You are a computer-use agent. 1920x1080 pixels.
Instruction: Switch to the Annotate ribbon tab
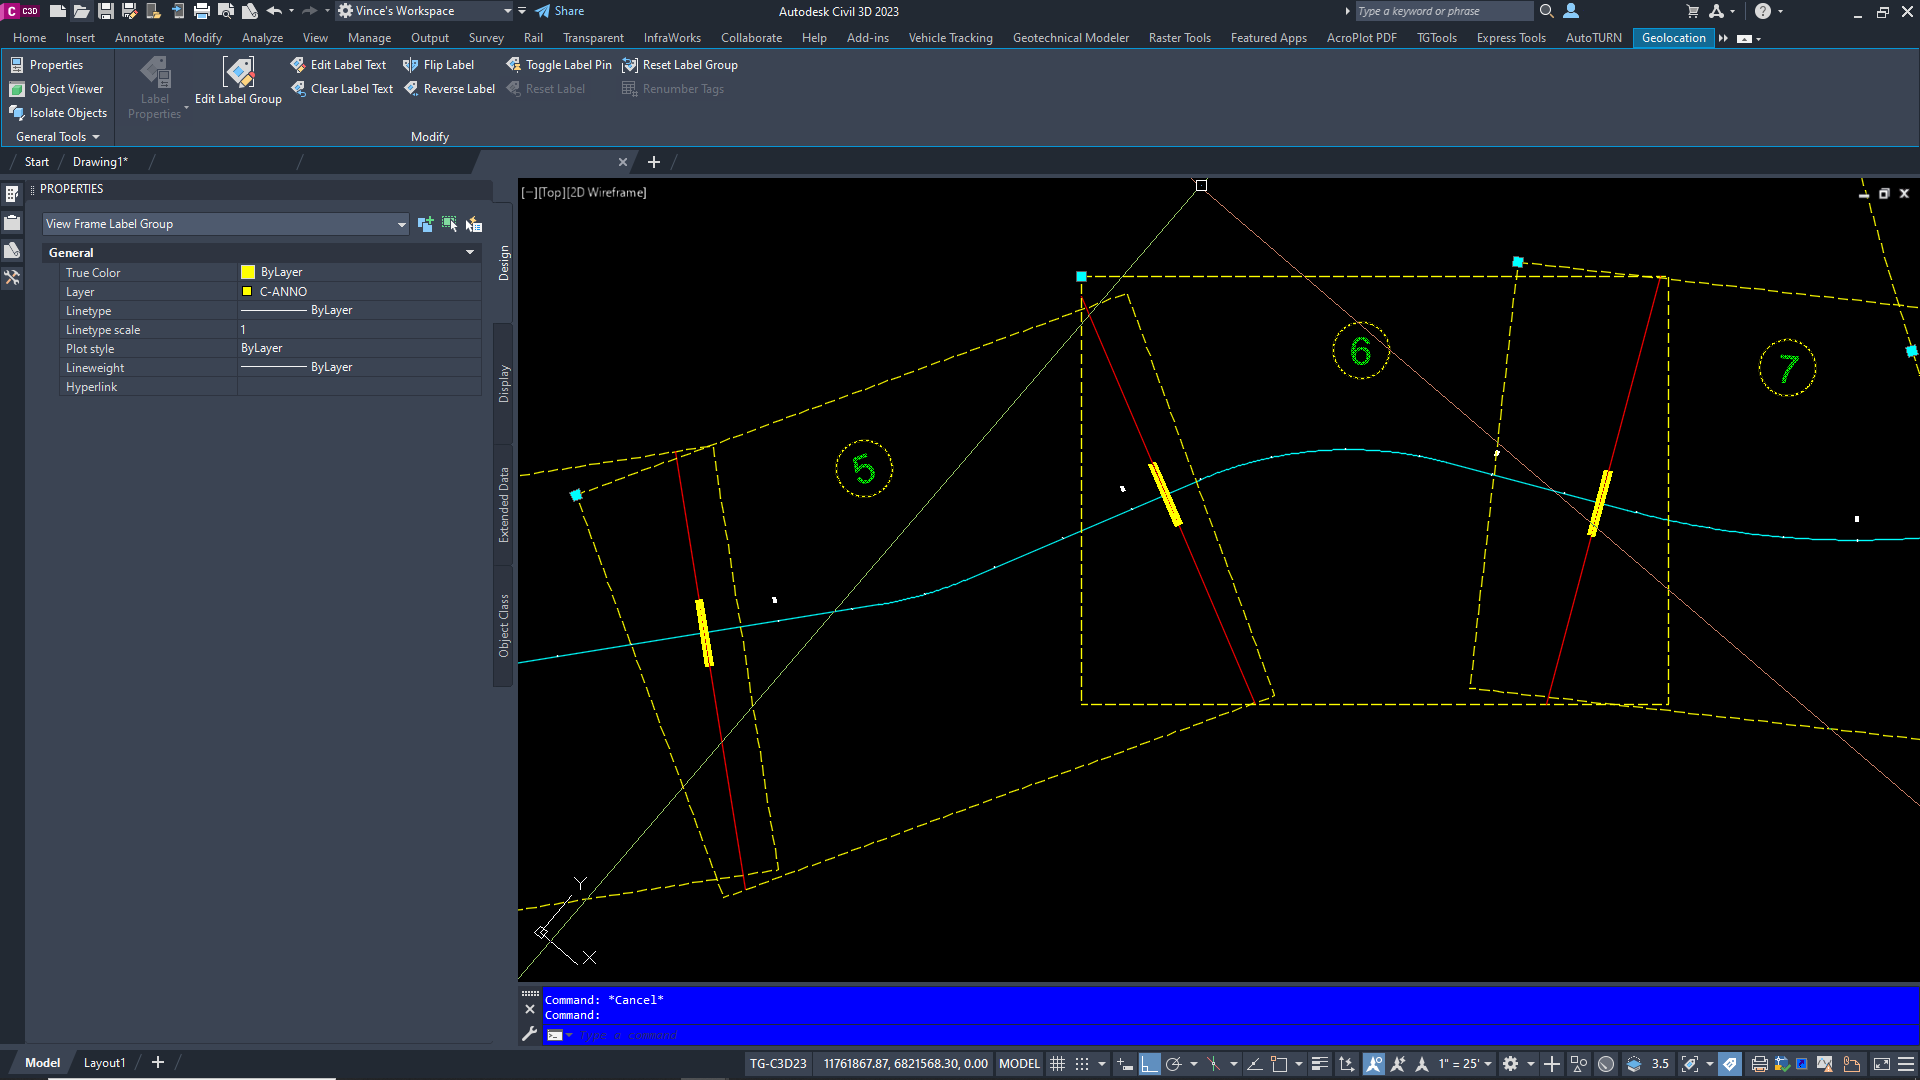(x=139, y=37)
